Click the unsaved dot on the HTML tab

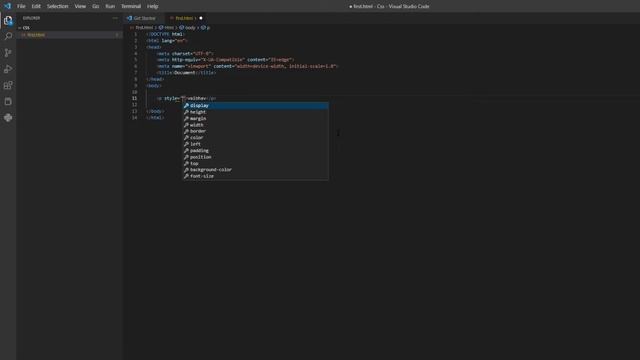(x=201, y=18)
